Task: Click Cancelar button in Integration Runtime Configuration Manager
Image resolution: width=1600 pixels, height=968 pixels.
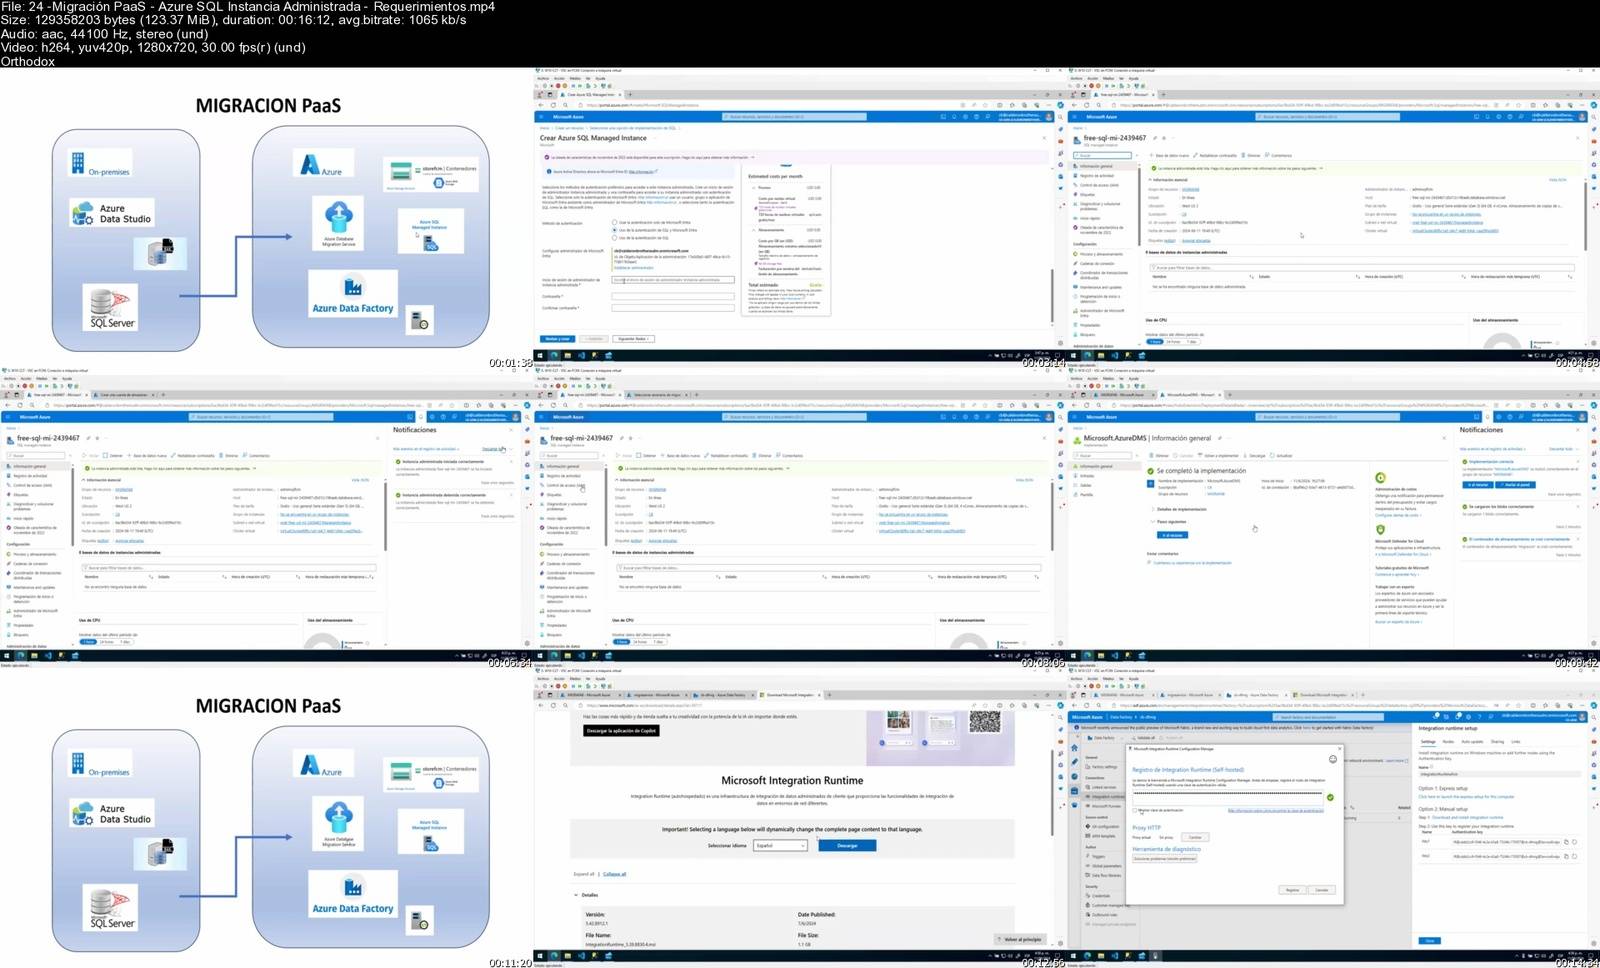Action: pos(1321,890)
